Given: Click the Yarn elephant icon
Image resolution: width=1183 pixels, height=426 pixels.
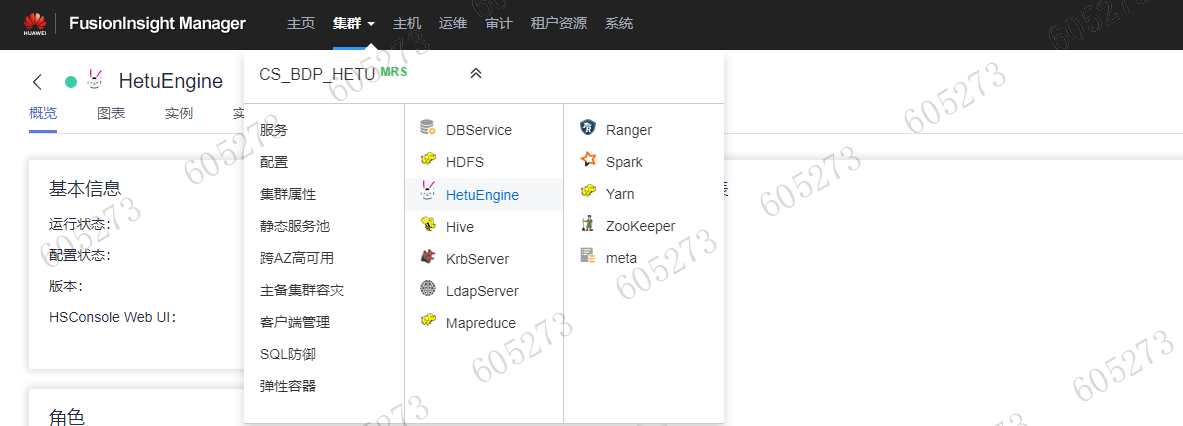Looking at the screenshot, I should pos(588,192).
